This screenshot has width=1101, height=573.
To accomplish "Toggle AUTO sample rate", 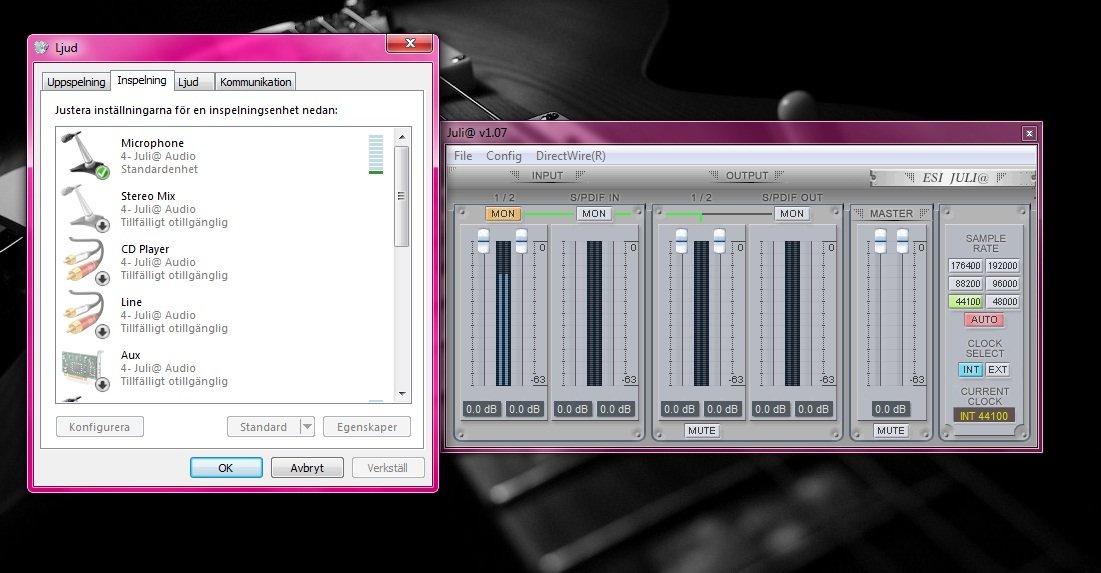I will pyautogui.click(x=984, y=320).
